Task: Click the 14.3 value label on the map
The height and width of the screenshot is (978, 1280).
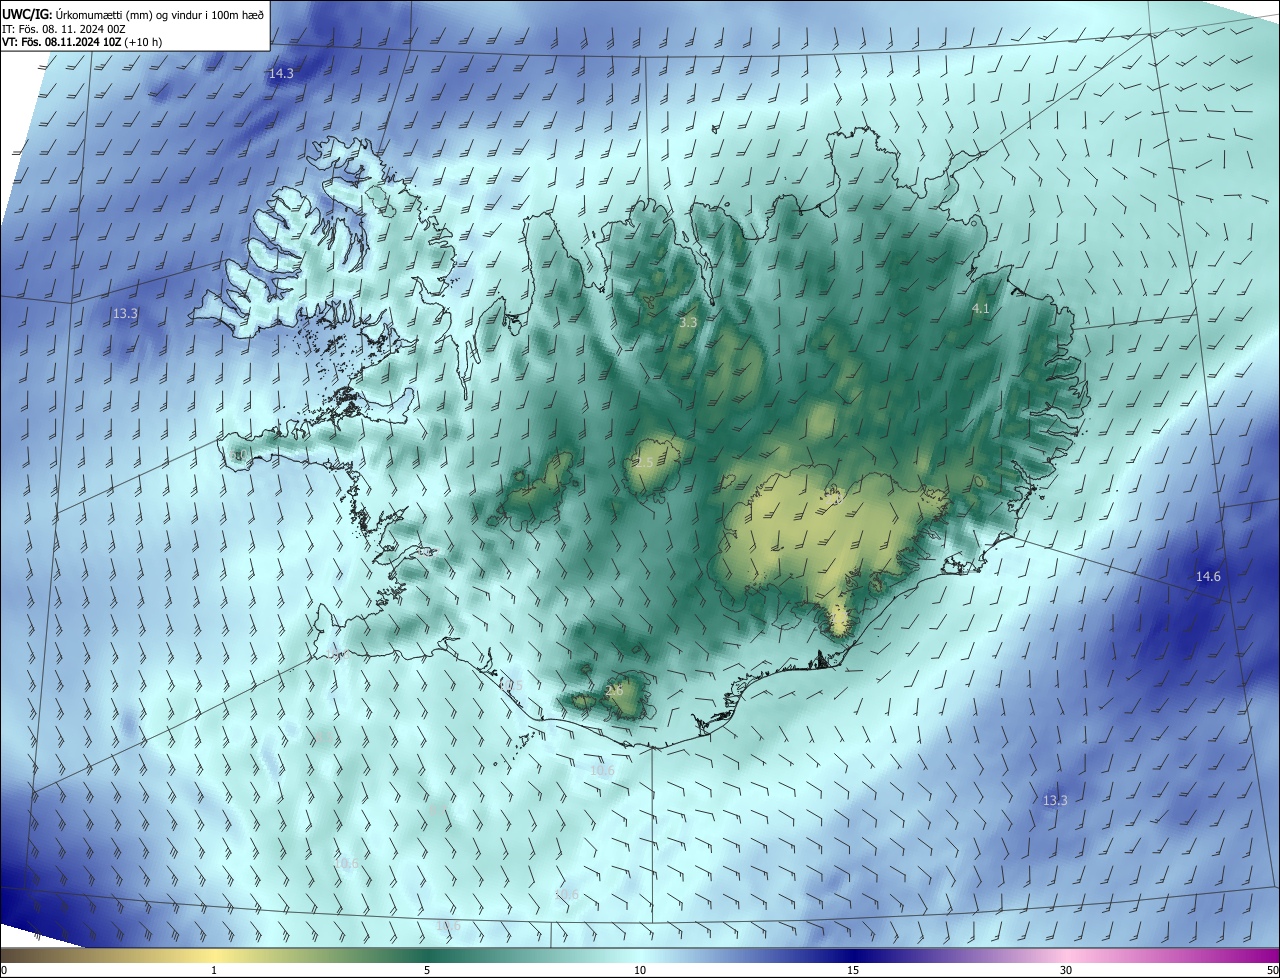Action: (x=281, y=74)
